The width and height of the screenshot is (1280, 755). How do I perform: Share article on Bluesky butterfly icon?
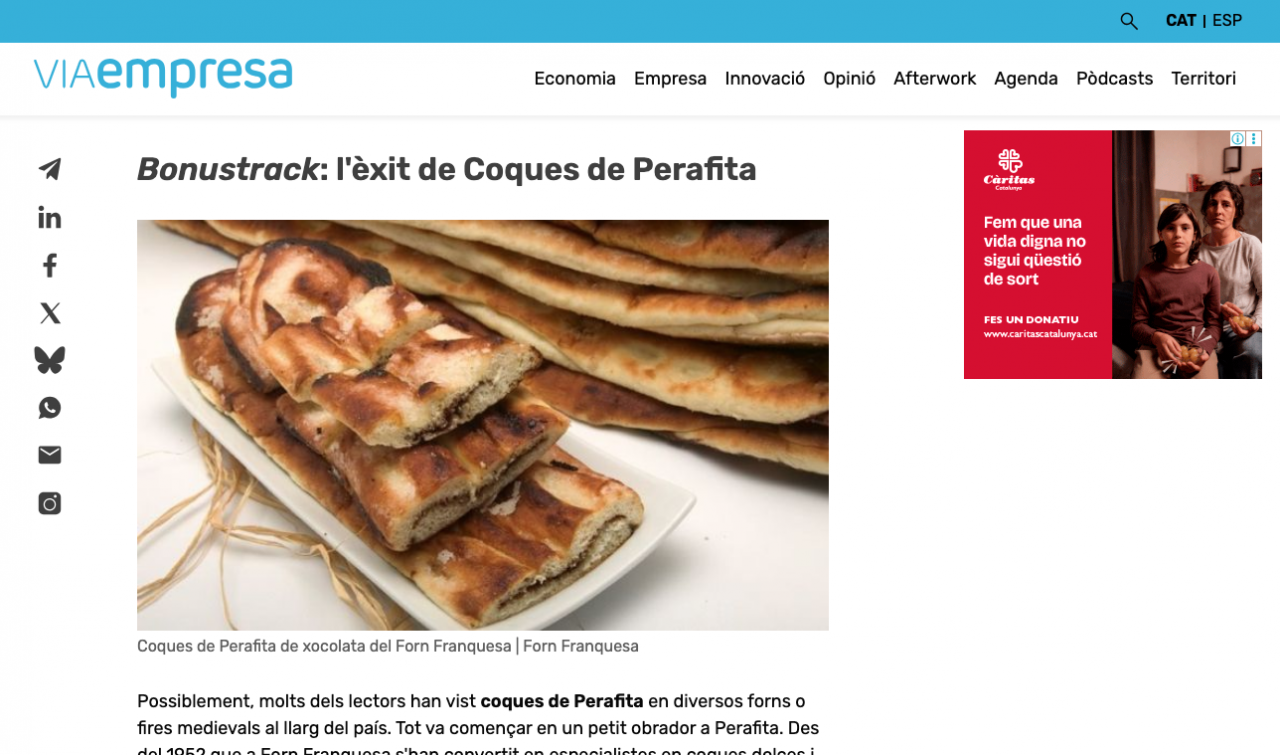point(49,360)
